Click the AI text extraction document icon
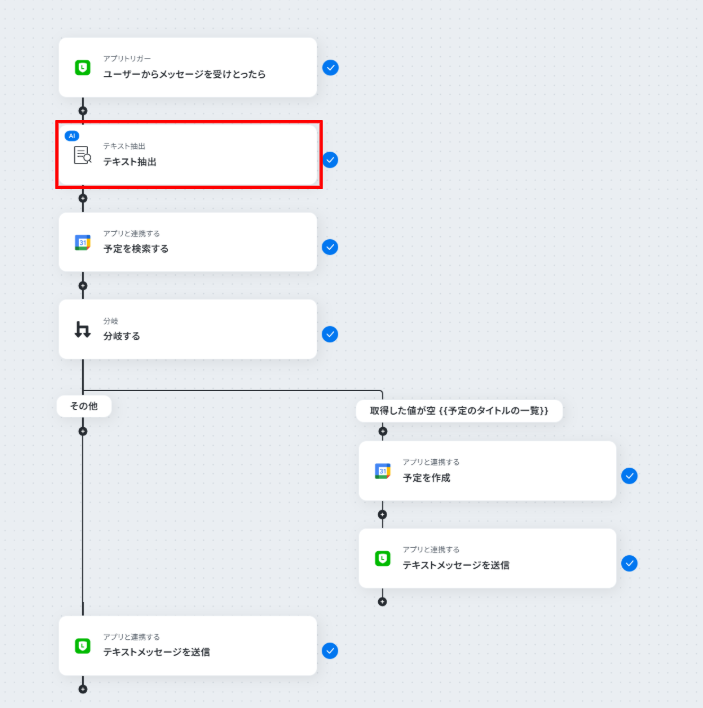703x708 pixels. coord(82,155)
